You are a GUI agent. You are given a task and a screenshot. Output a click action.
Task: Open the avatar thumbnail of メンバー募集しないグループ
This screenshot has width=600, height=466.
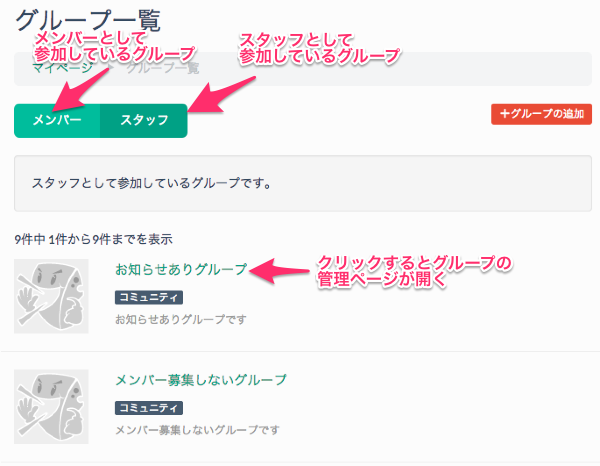51,406
